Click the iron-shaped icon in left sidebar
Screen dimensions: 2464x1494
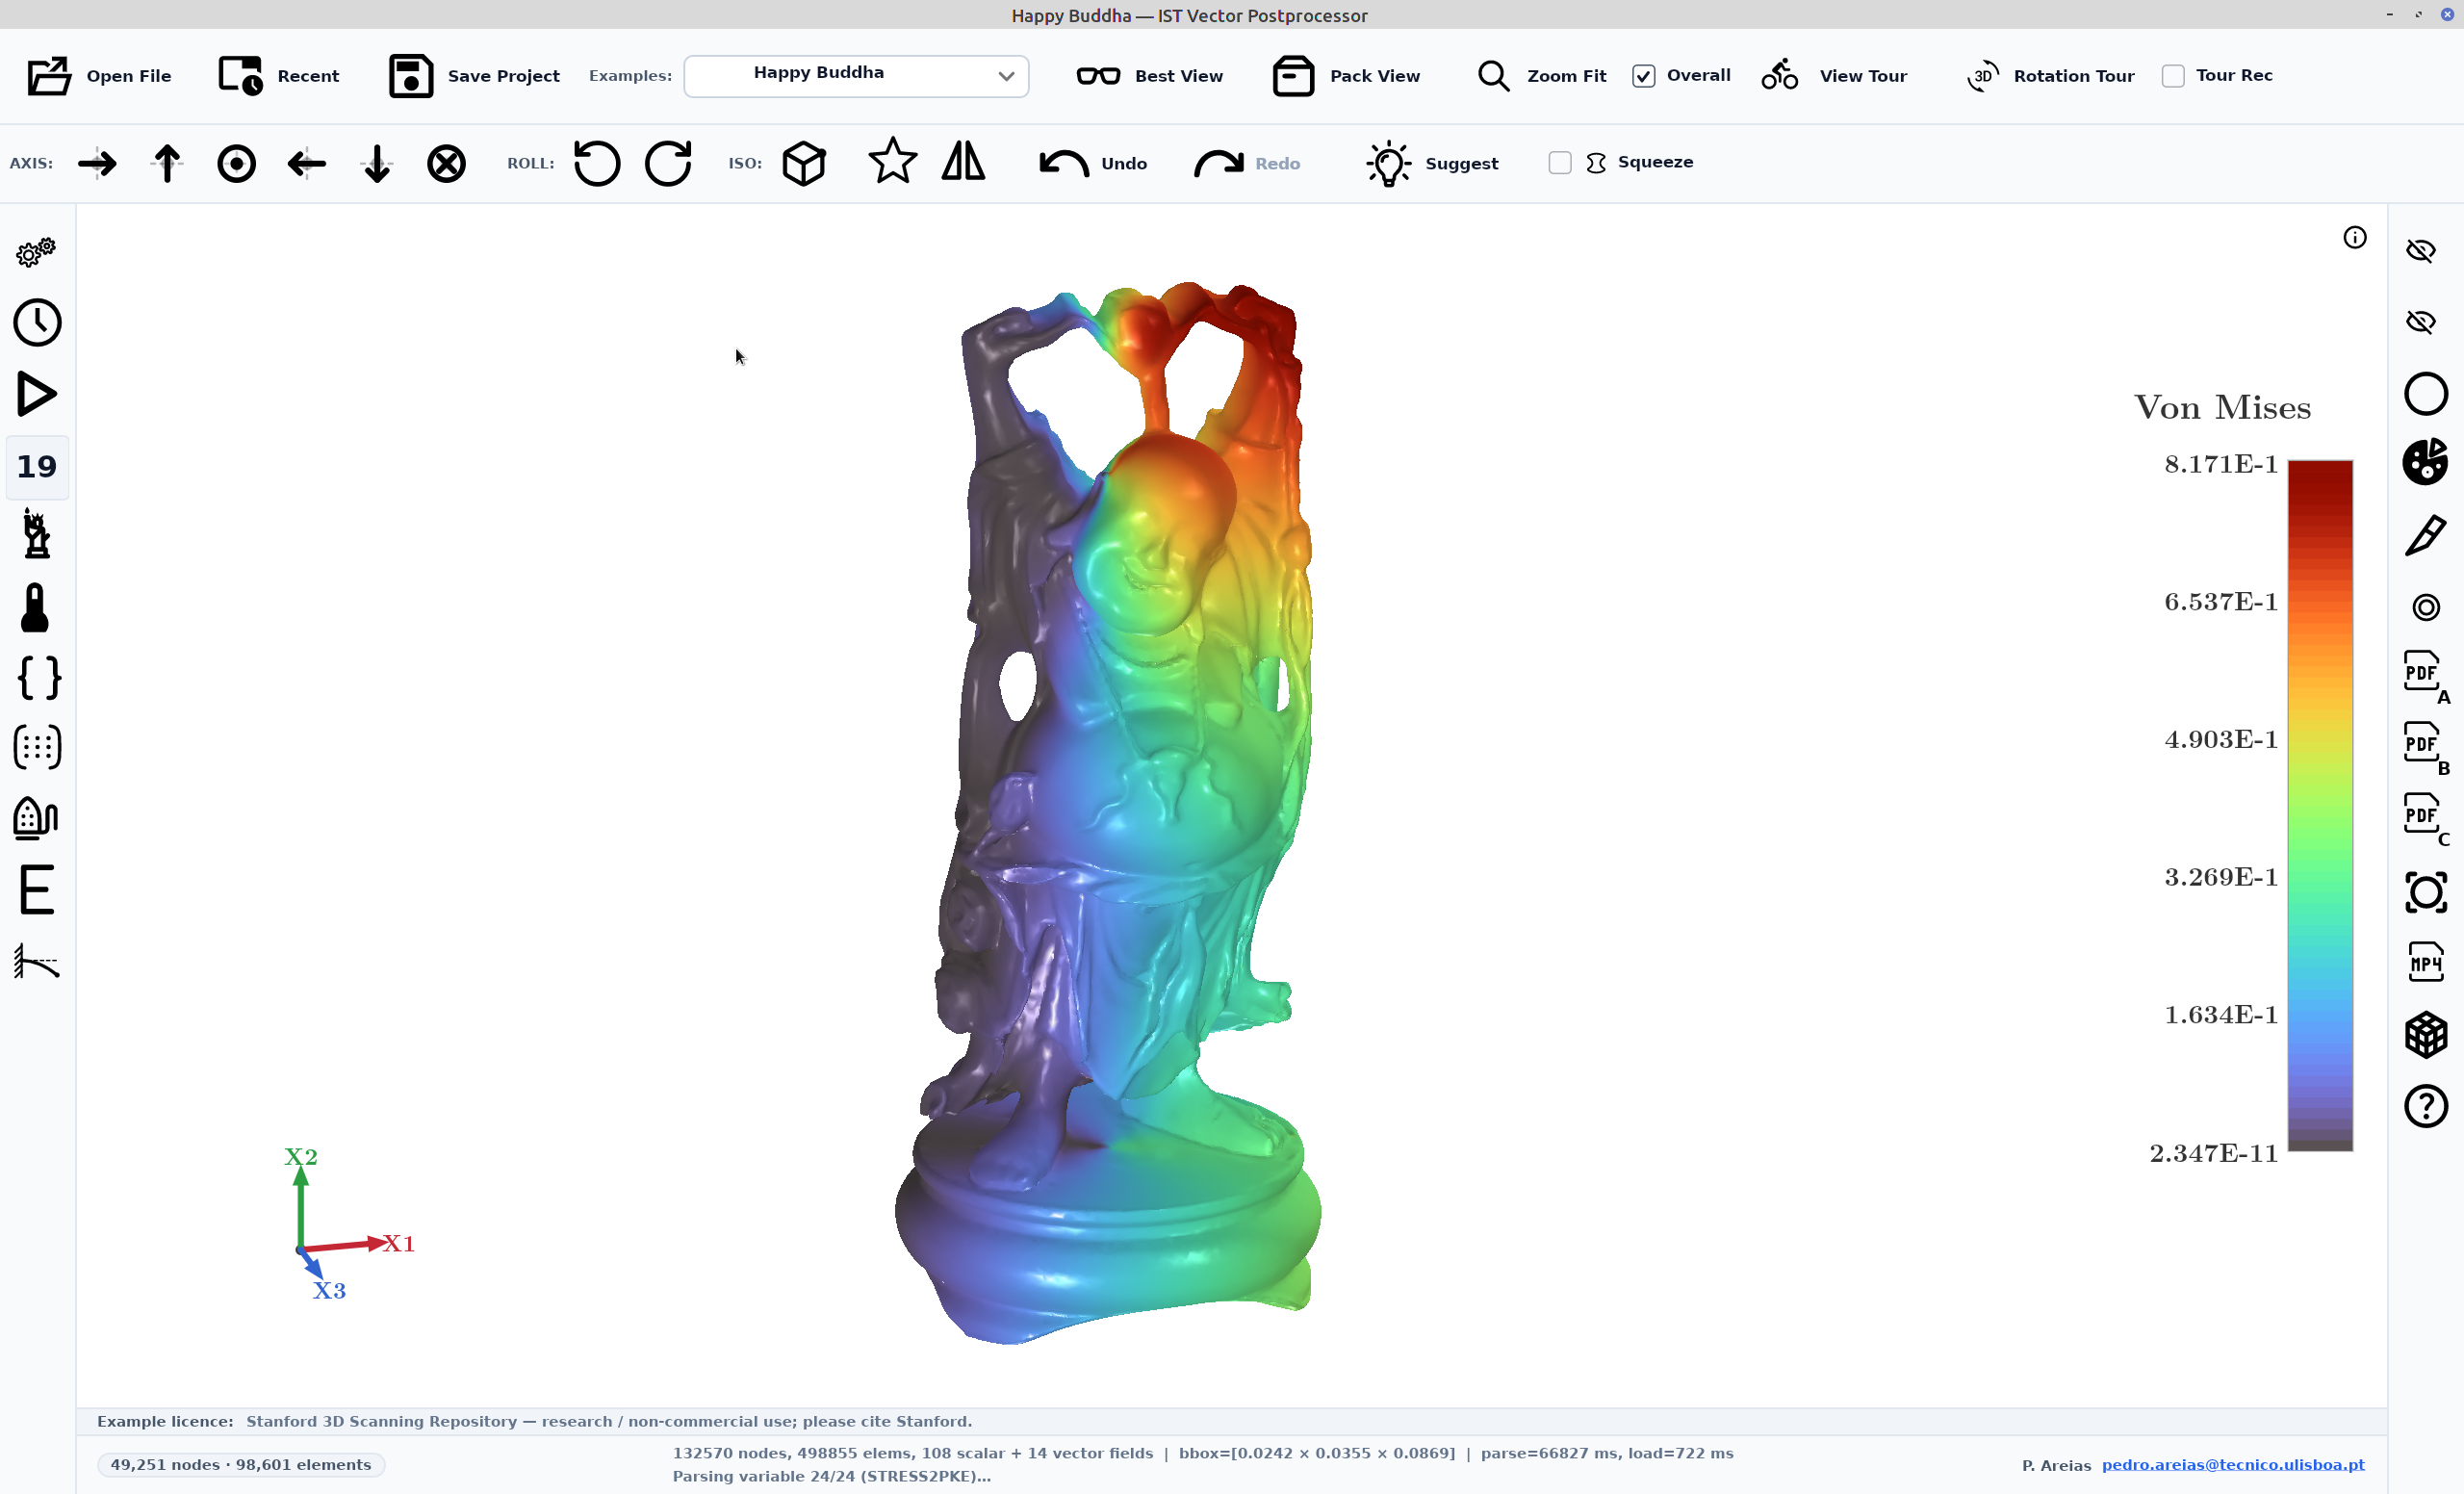(35, 818)
